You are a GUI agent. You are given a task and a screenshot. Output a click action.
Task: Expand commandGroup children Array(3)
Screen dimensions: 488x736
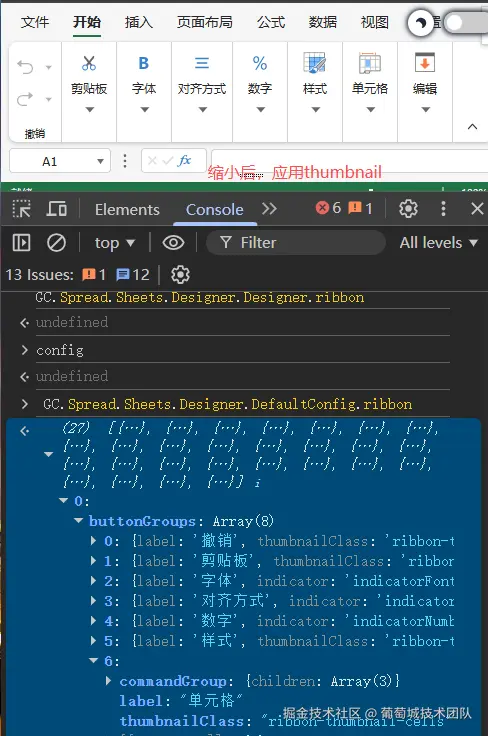pyautogui.click(x=109, y=680)
